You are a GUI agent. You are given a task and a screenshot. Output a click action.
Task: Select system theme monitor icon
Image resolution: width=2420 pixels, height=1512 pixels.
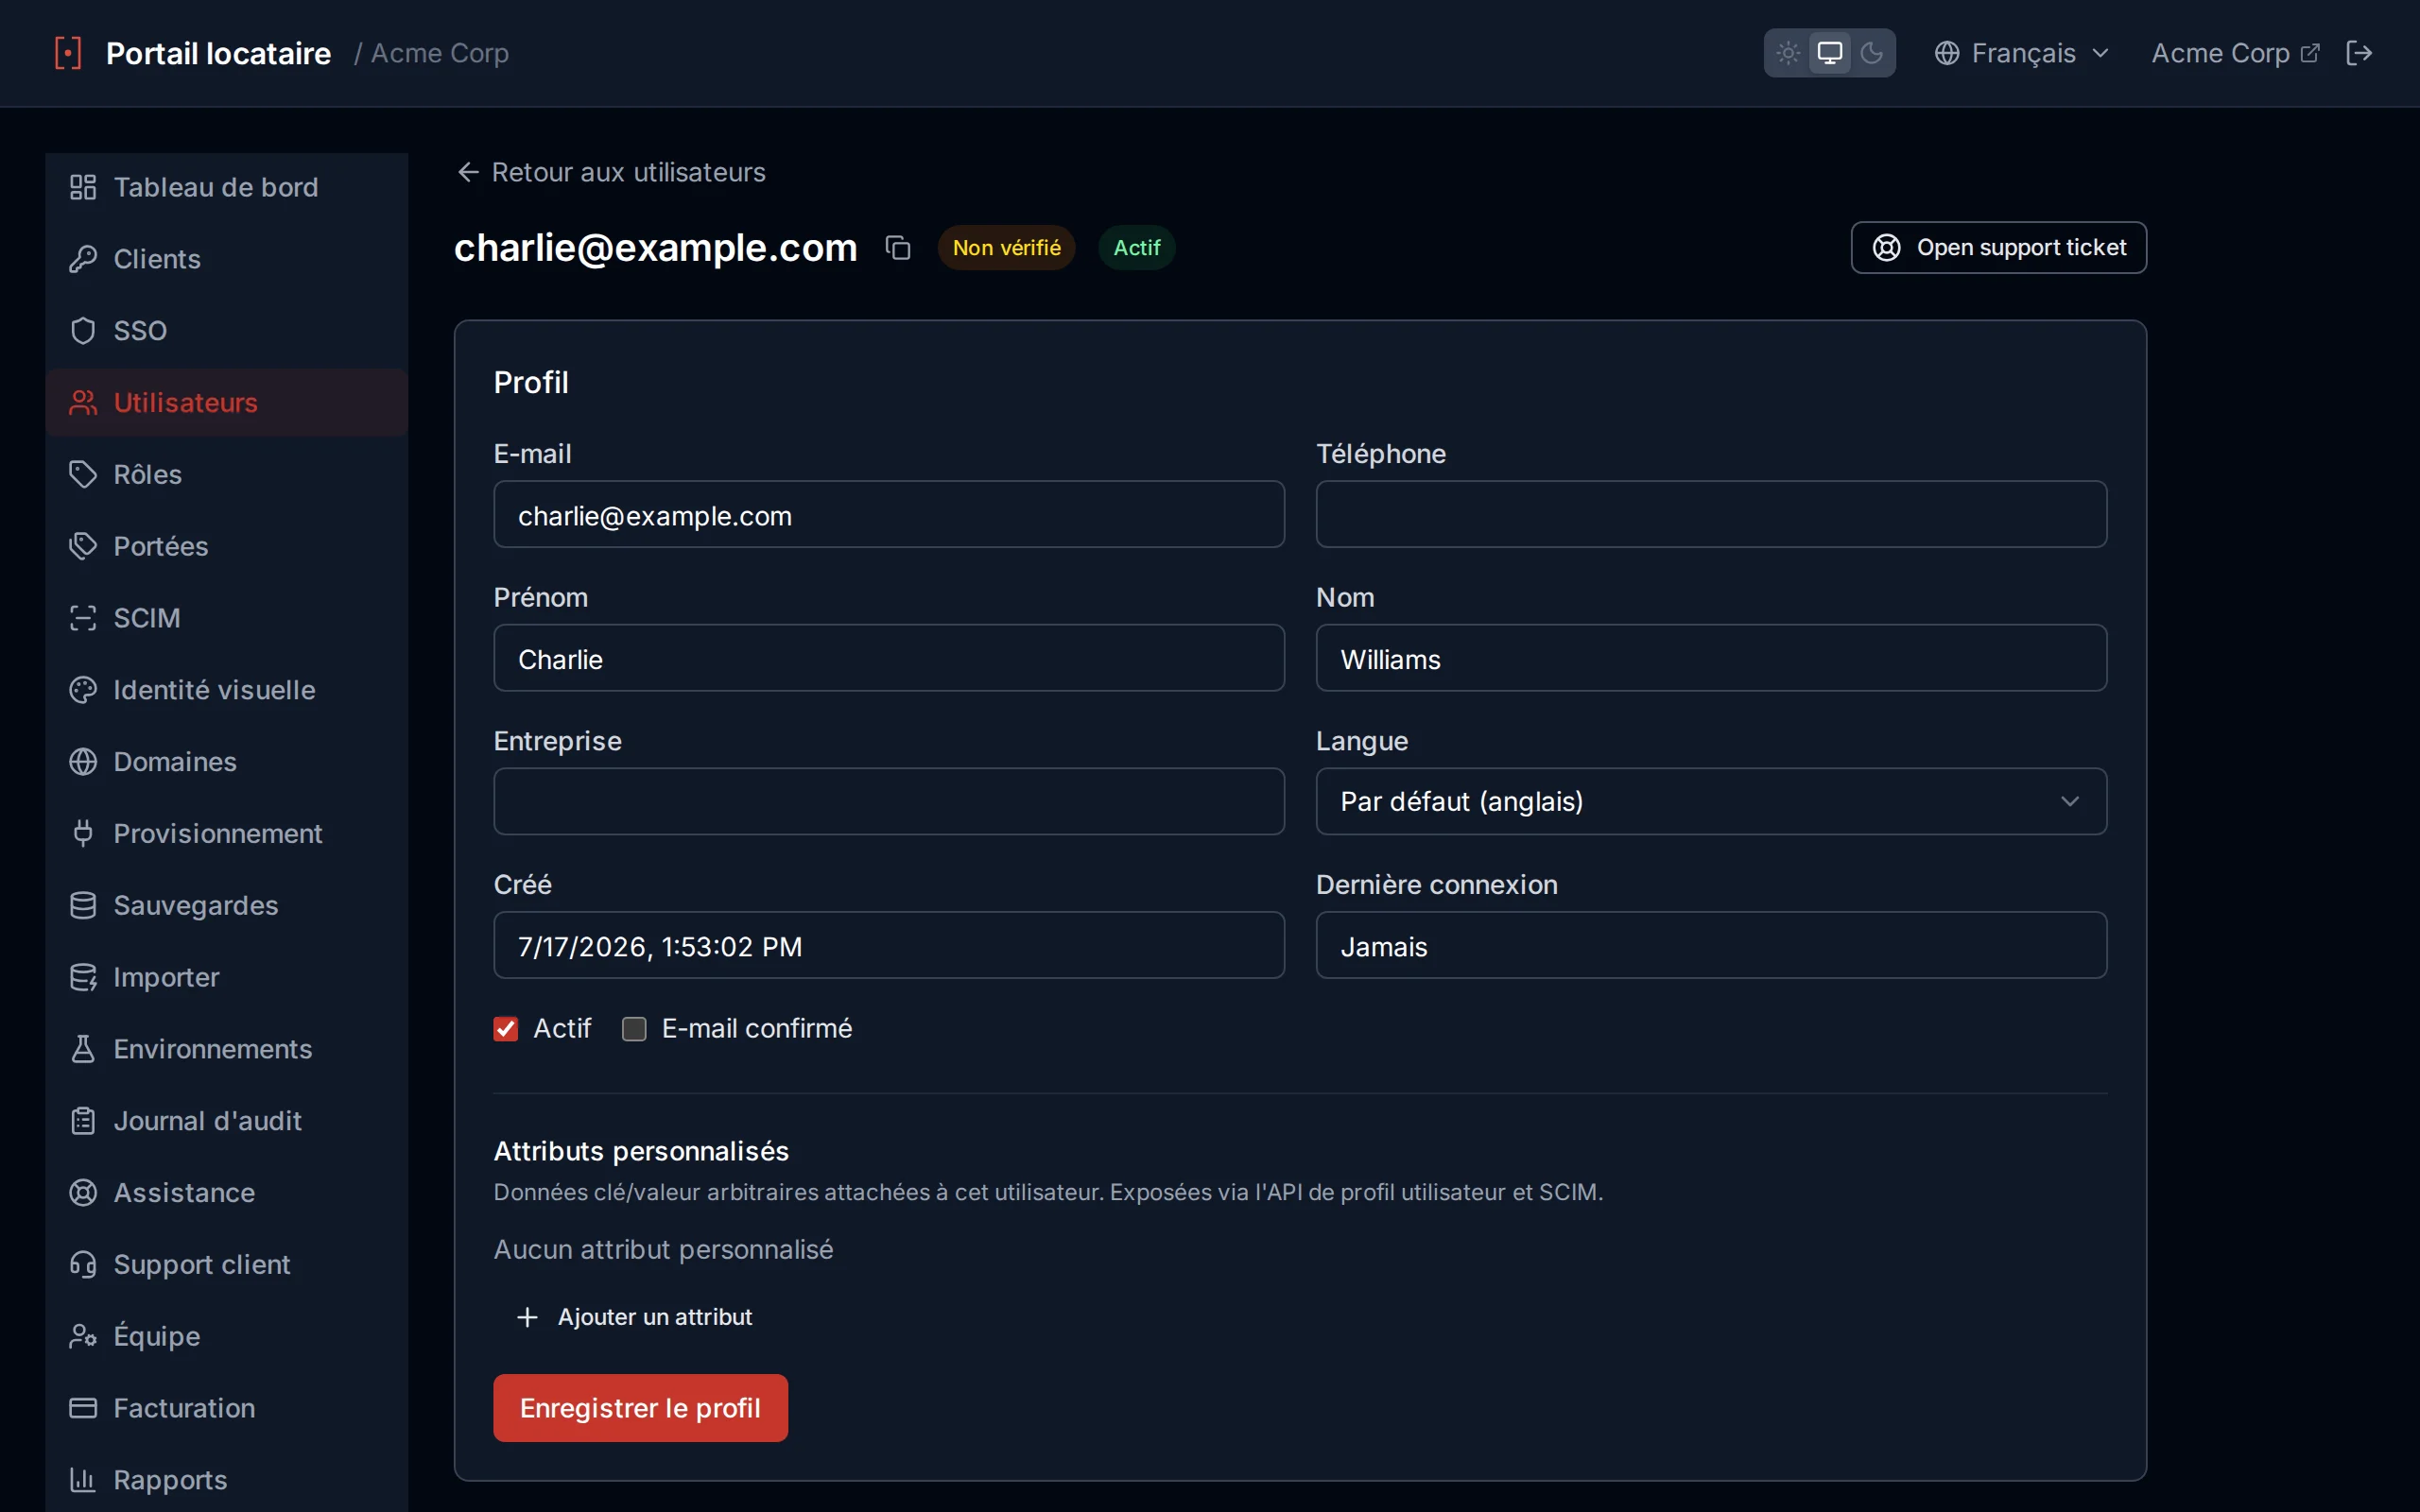click(1829, 53)
